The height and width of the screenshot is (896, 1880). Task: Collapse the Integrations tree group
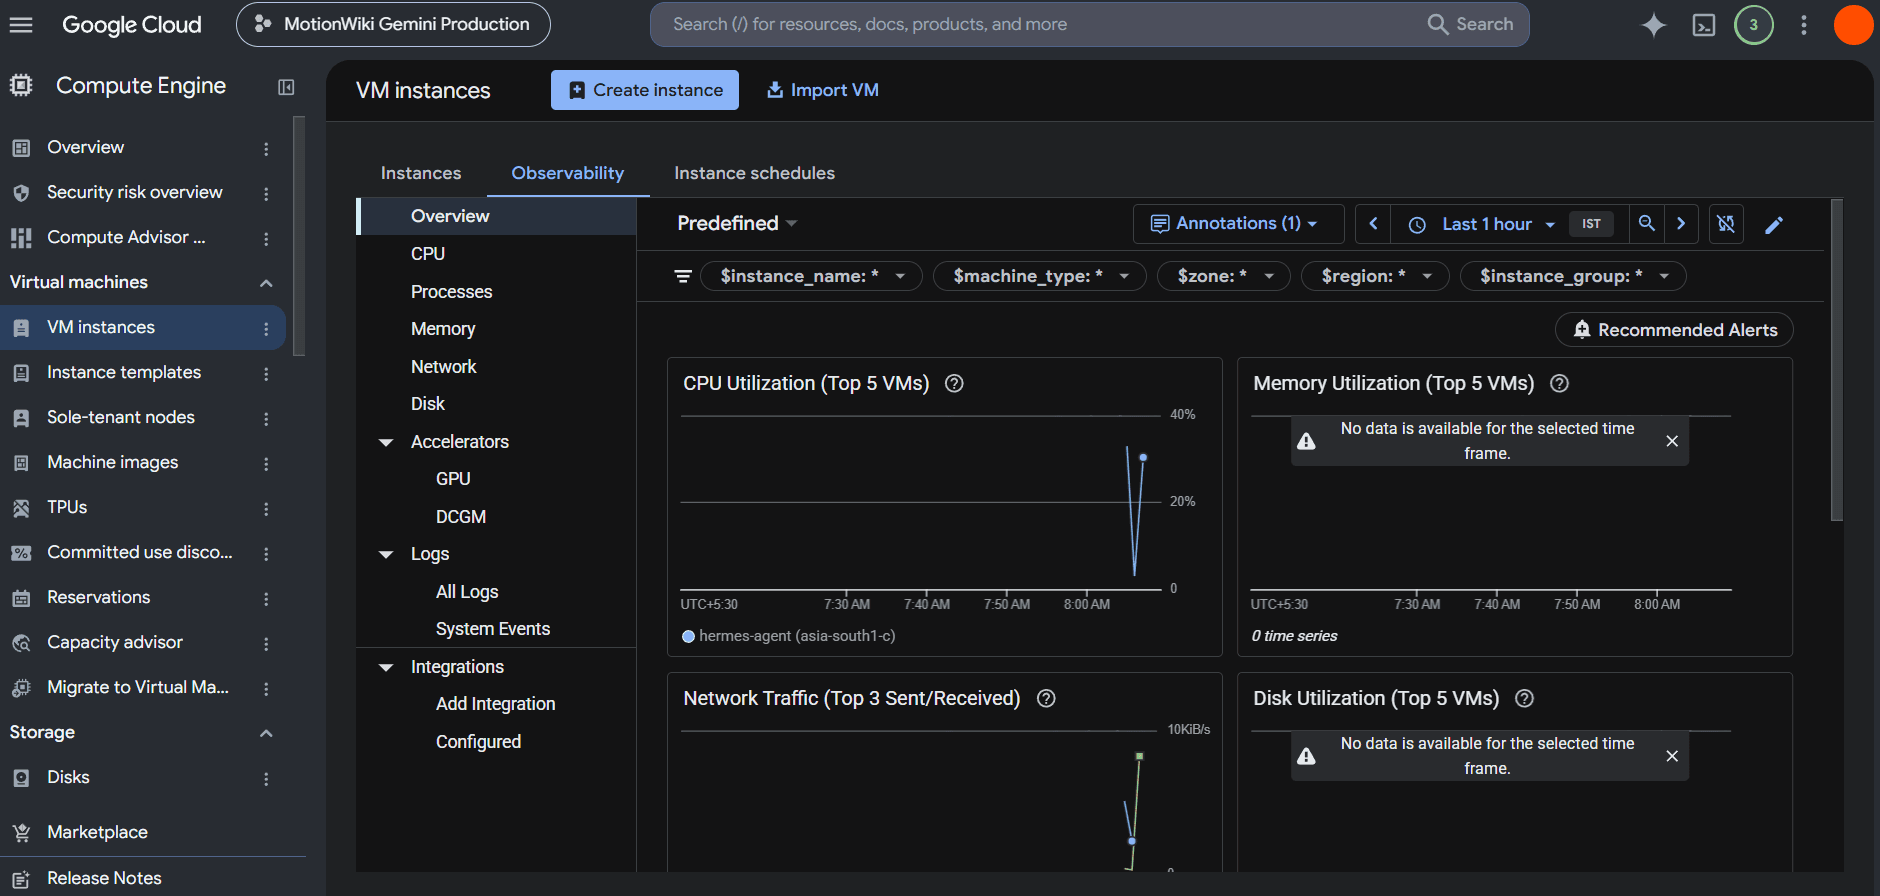pyautogui.click(x=386, y=667)
